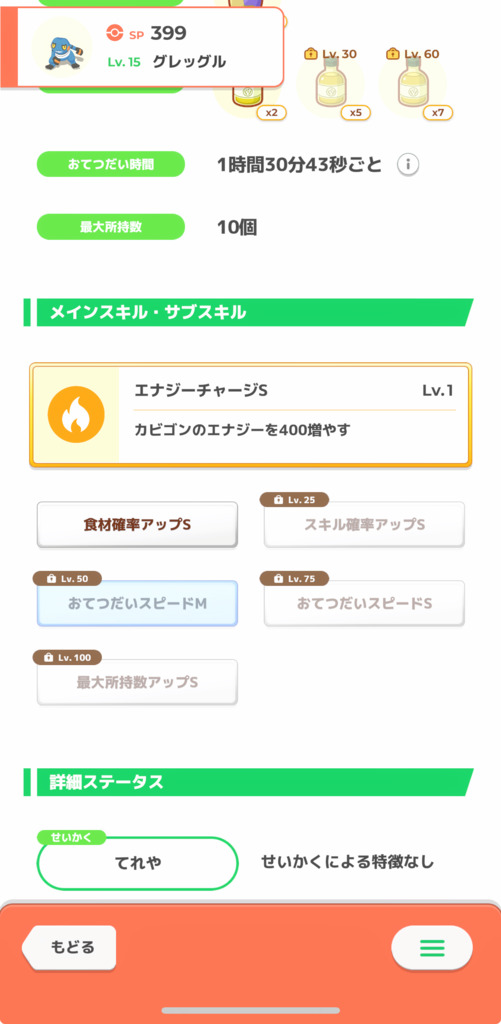The height and width of the screenshot is (1024, 501).
Task: Tap the グレッグル Pokémon portrait icon
Action: (63, 48)
